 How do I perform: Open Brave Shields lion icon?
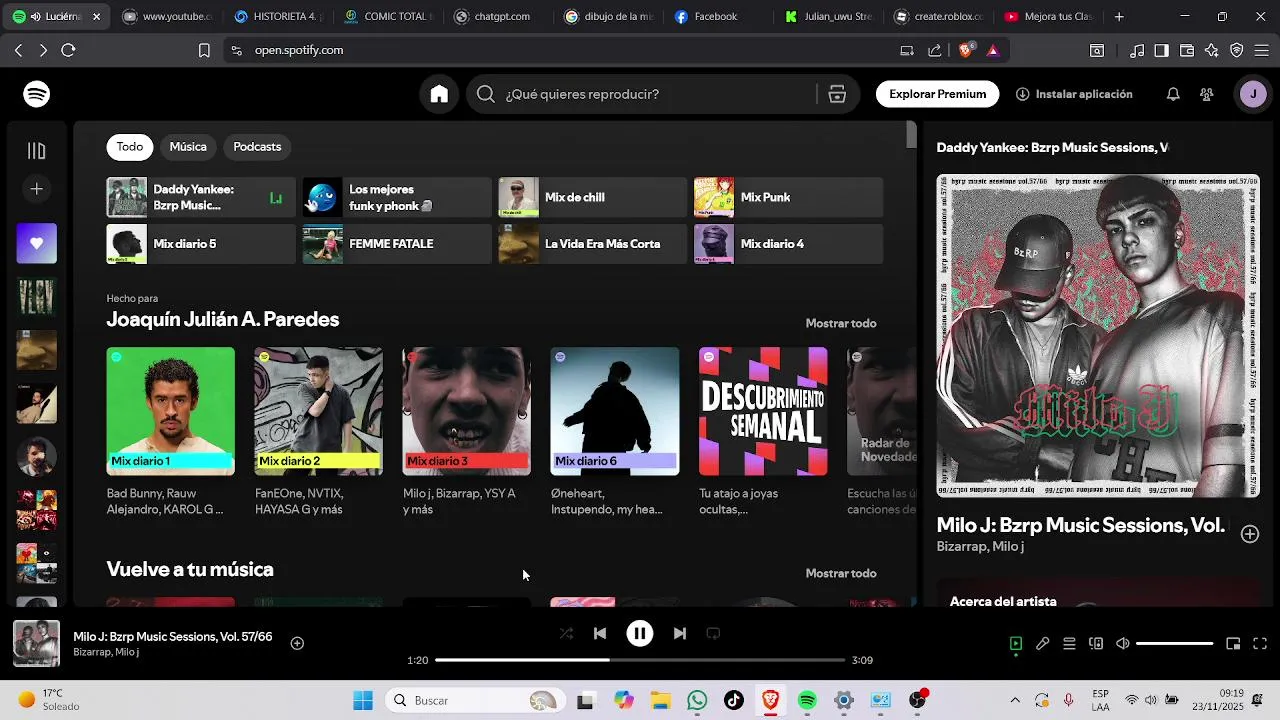[966, 50]
